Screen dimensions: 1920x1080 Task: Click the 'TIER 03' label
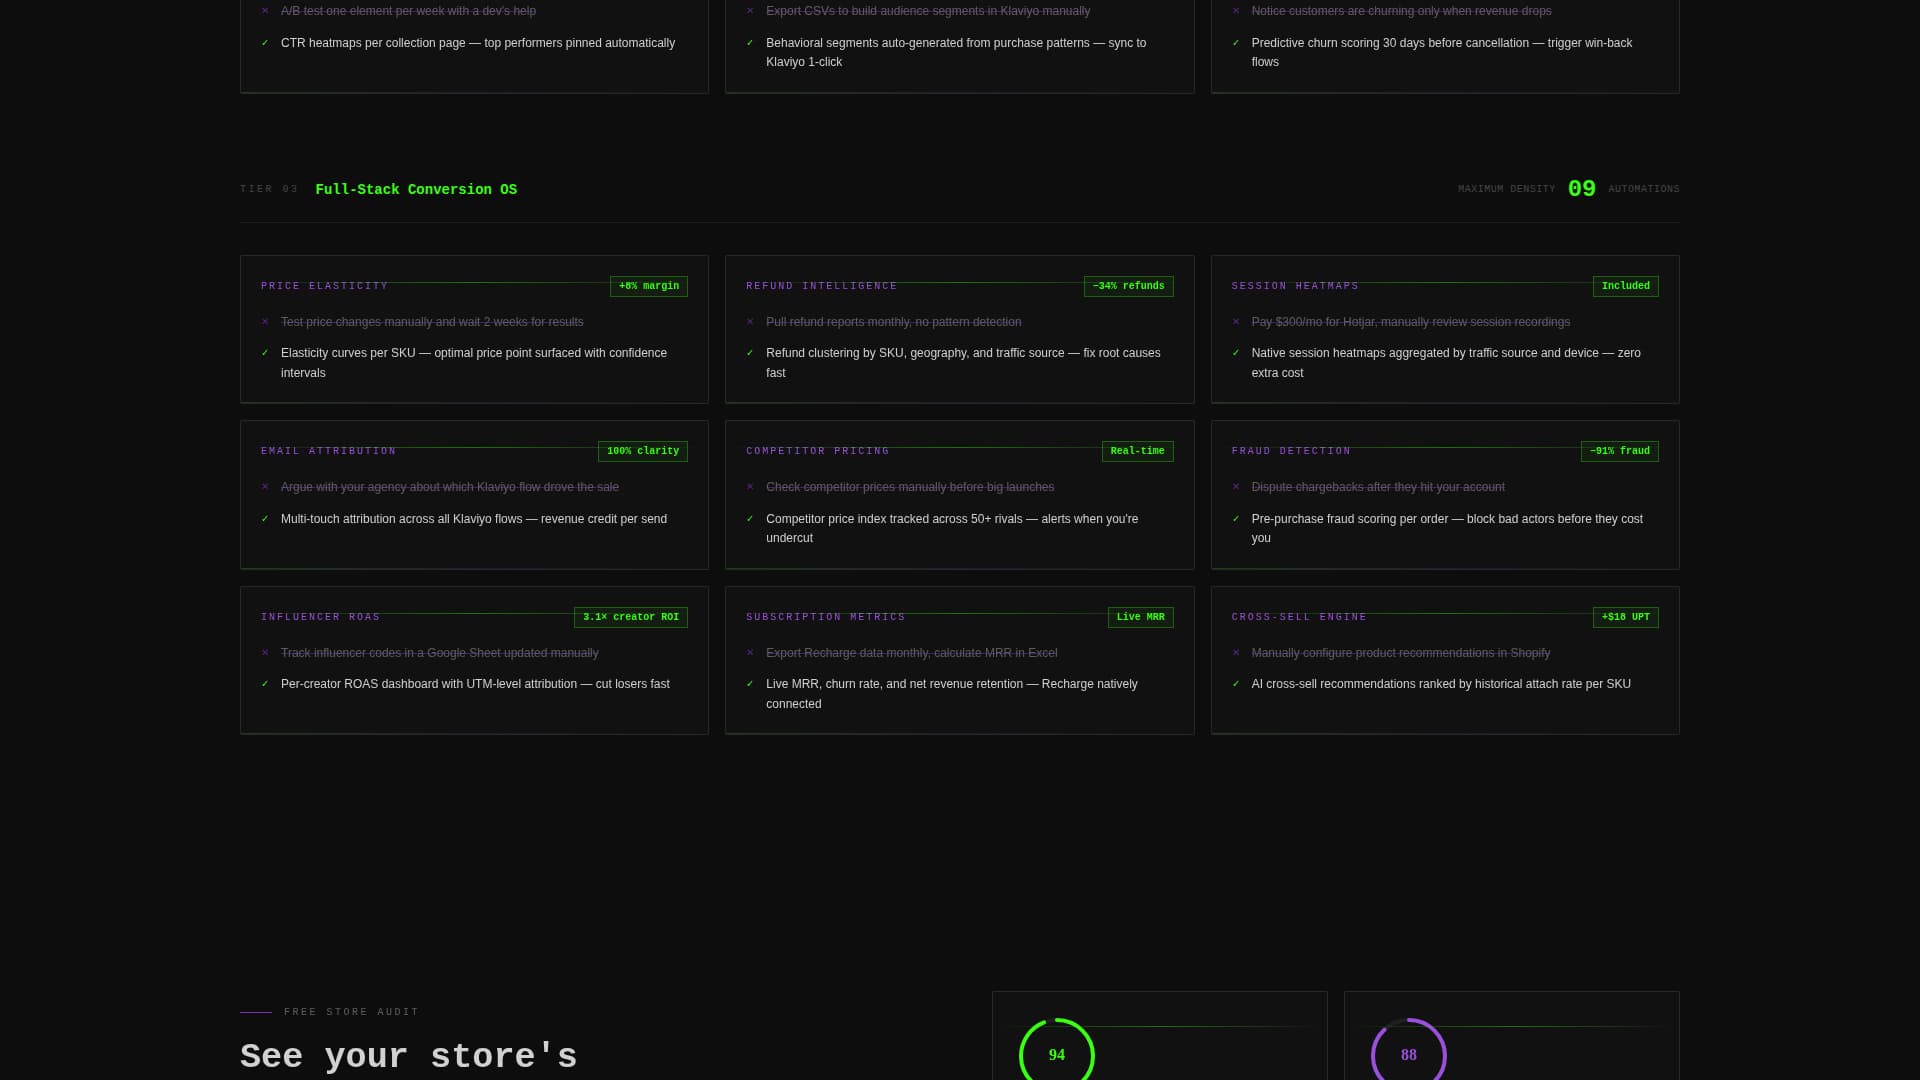(269, 189)
